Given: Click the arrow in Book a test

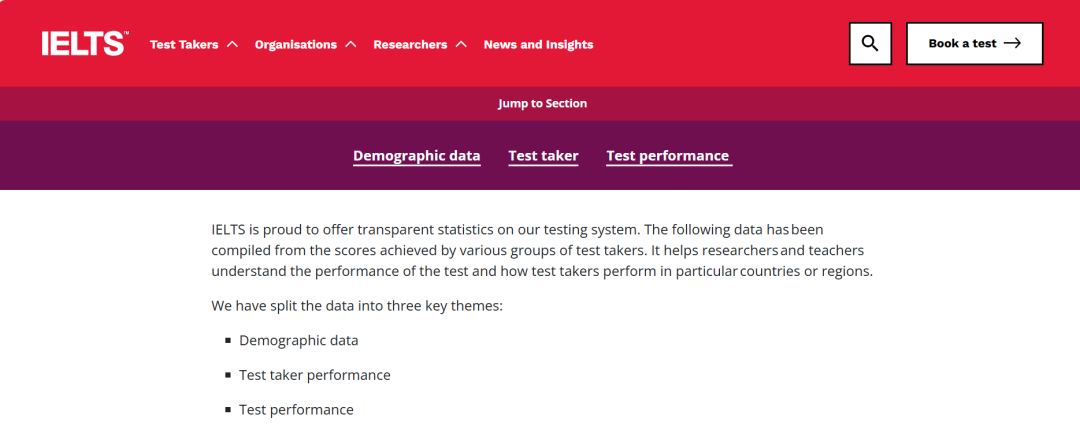Looking at the screenshot, I should click(1012, 43).
